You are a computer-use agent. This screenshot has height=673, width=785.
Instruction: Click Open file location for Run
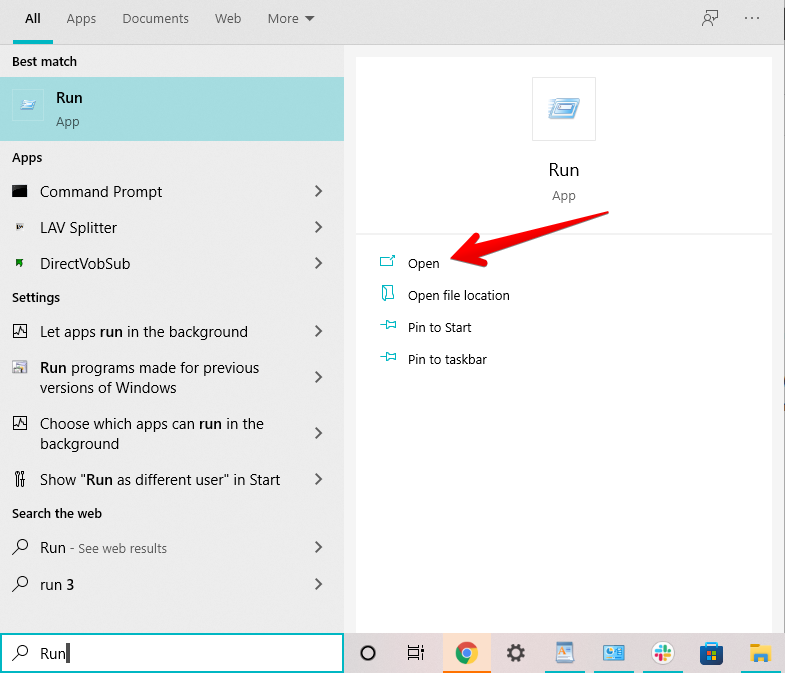tap(458, 295)
